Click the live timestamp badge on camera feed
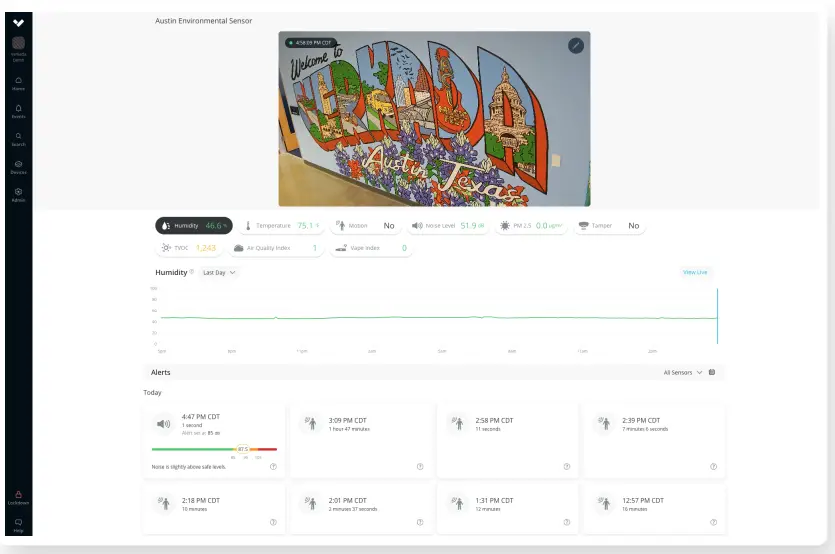835x554 pixels. [x=310, y=43]
